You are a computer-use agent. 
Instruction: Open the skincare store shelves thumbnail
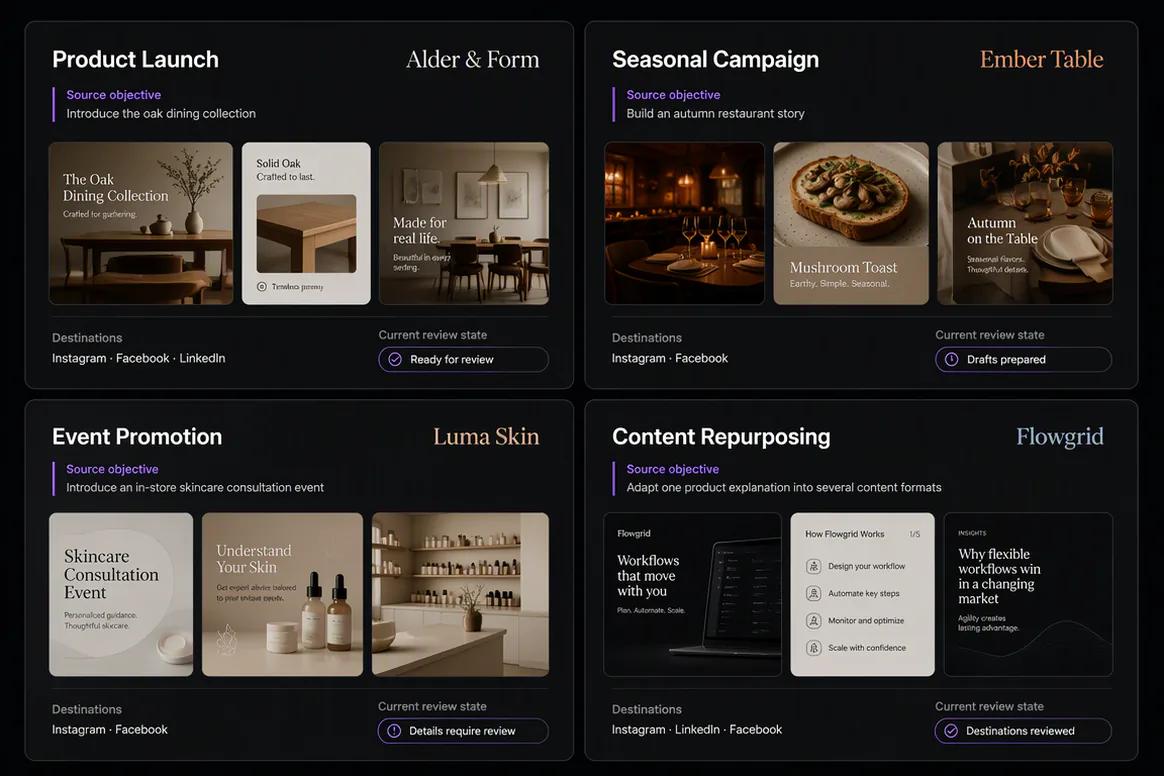(460, 594)
